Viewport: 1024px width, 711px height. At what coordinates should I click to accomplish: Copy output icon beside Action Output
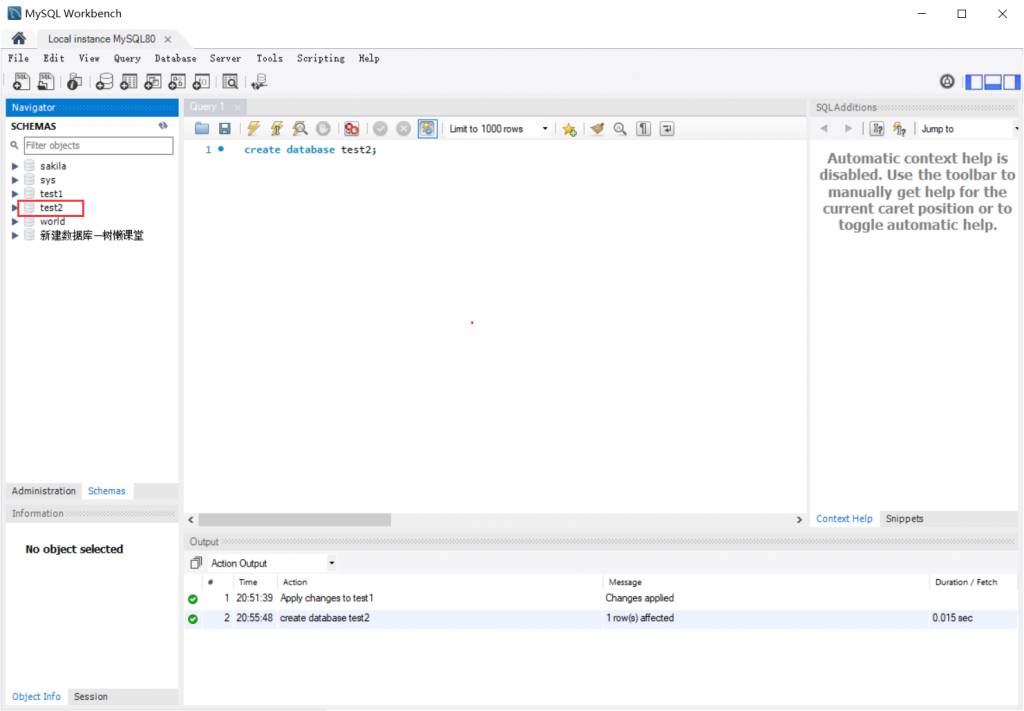pos(196,563)
